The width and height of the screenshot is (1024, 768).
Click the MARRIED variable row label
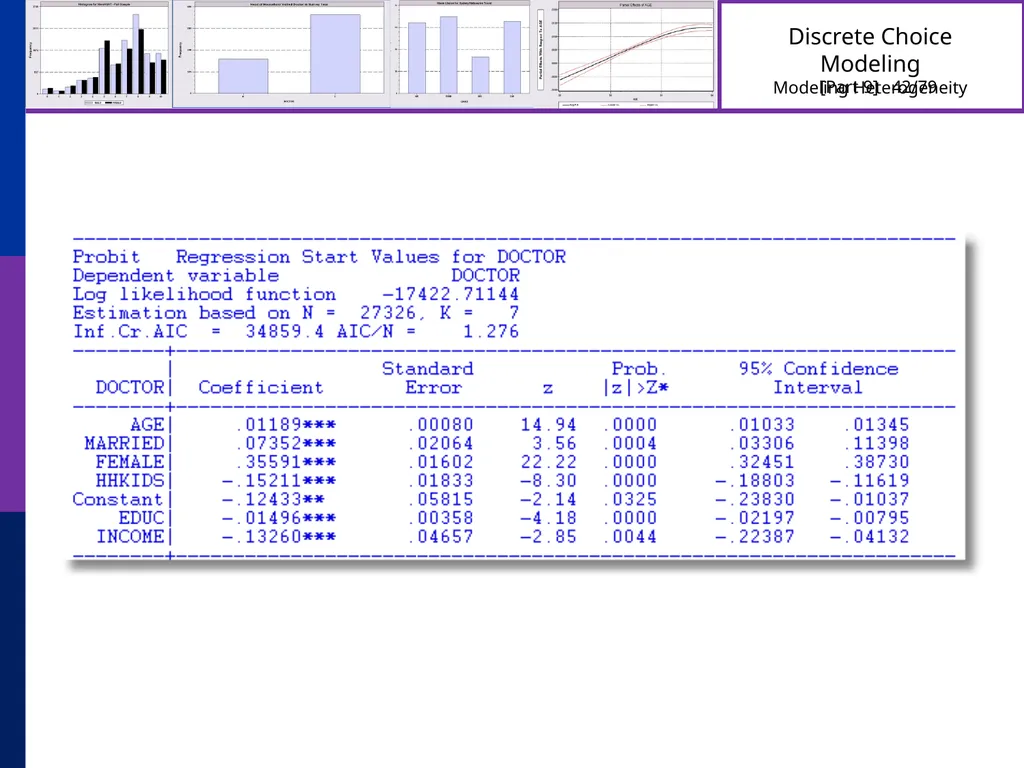click(x=124, y=443)
